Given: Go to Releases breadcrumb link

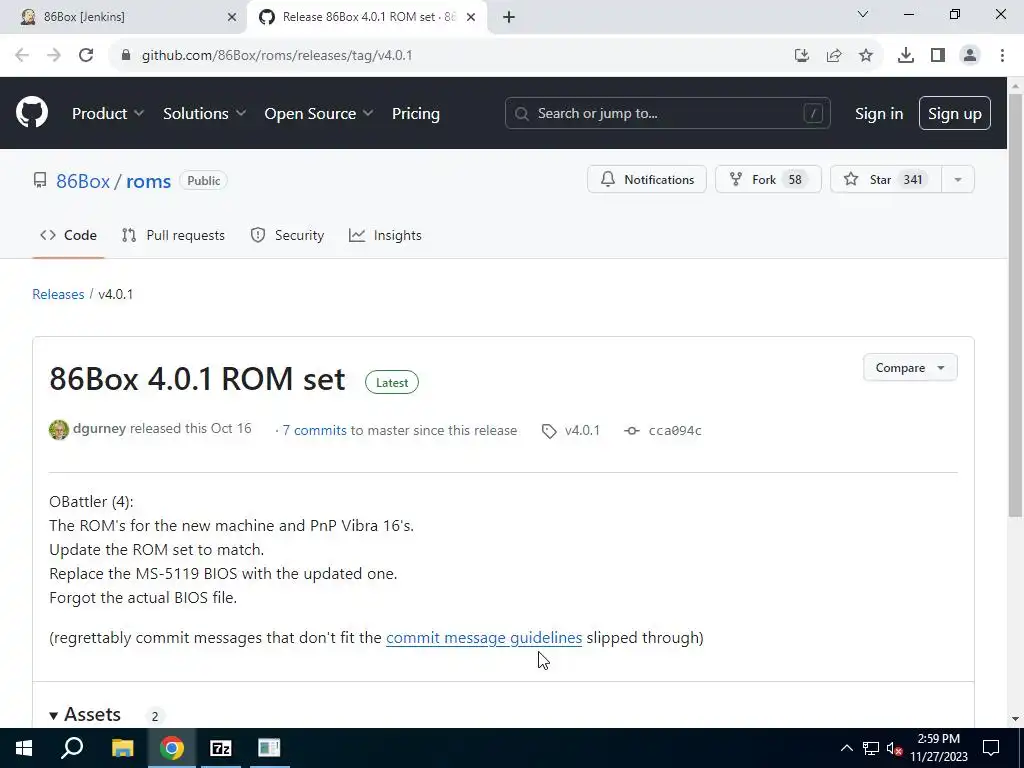Looking at the screenshot, I should point(58,294).
